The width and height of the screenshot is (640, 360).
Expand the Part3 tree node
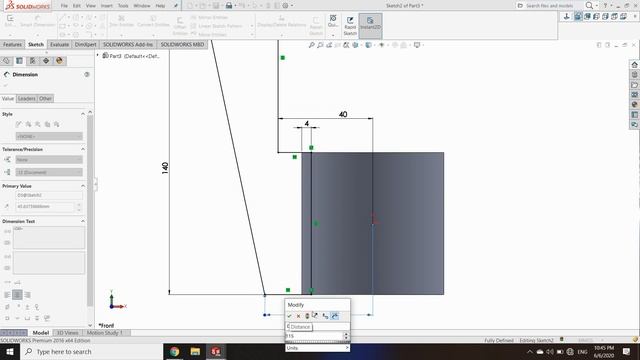[x=98, y=55]
